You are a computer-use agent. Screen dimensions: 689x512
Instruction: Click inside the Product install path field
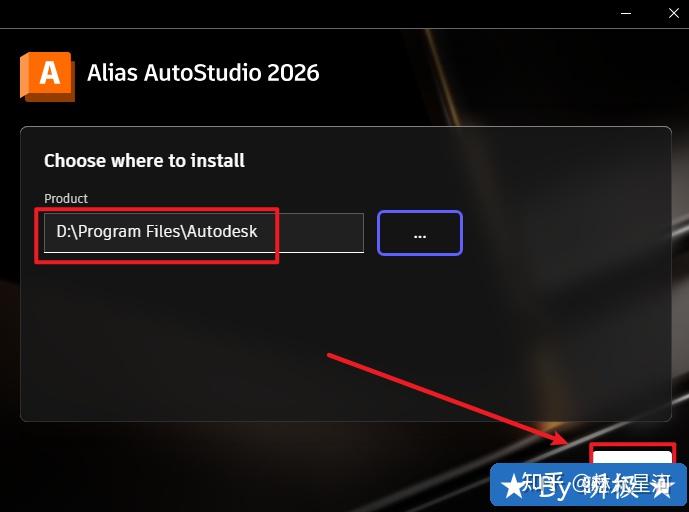coord(204,232)
